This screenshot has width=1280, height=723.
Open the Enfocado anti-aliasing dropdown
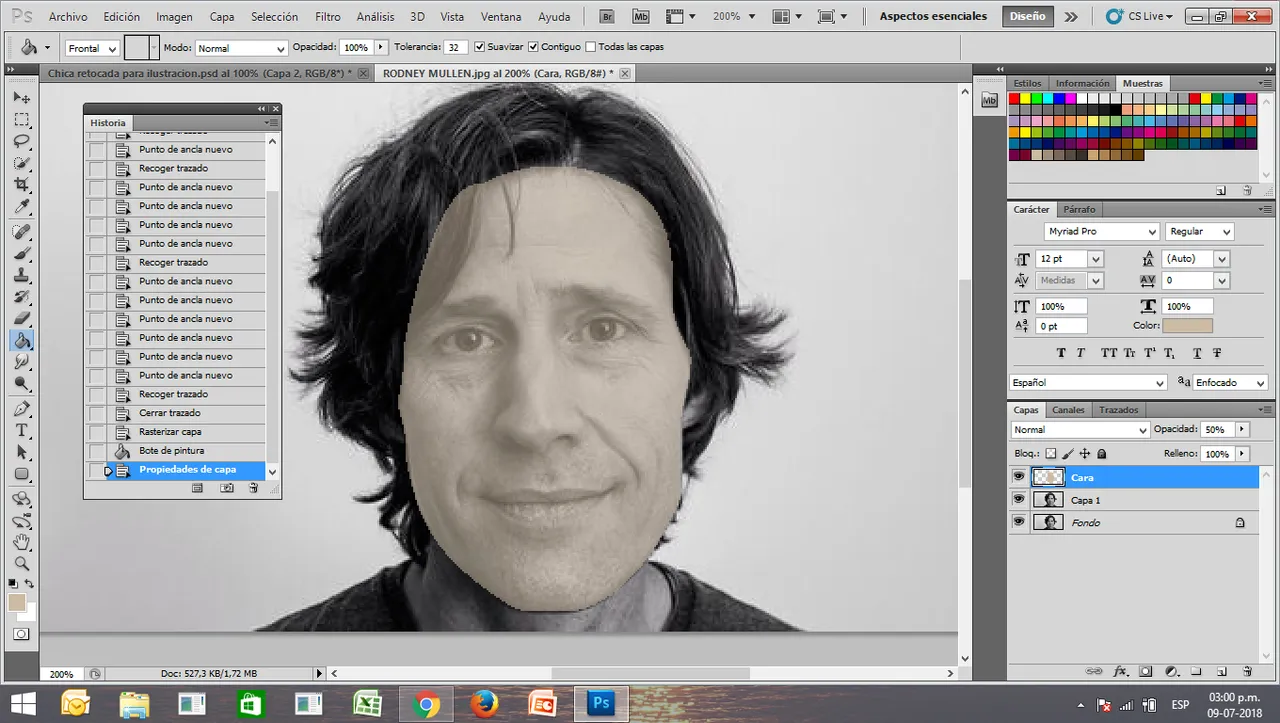pyautogui.click(x=1231, y=383)
